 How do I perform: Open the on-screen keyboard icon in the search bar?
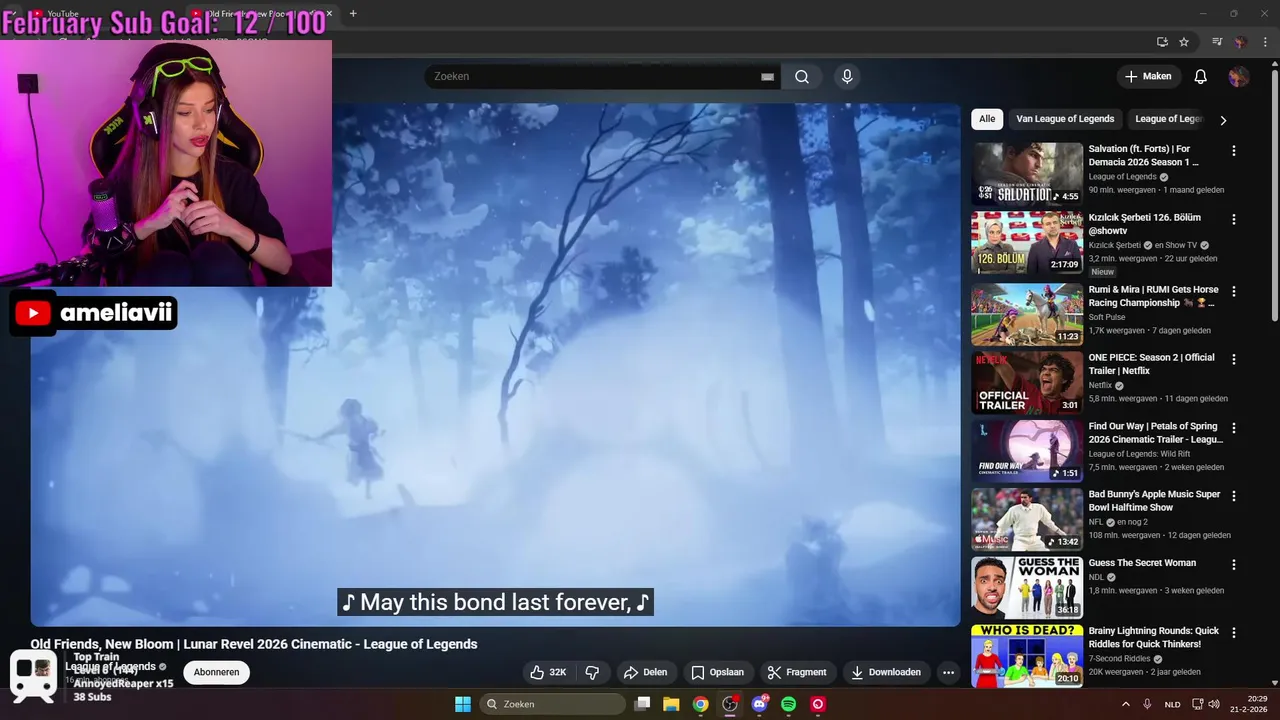(x=767, y=77)
